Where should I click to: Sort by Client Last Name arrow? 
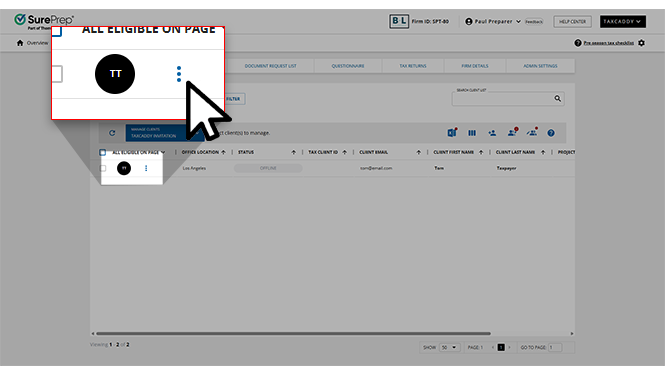[x=543, y=152]
